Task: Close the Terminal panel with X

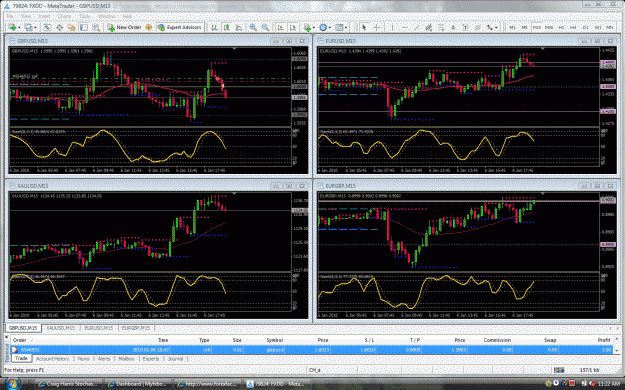Action: pos(6,337)
